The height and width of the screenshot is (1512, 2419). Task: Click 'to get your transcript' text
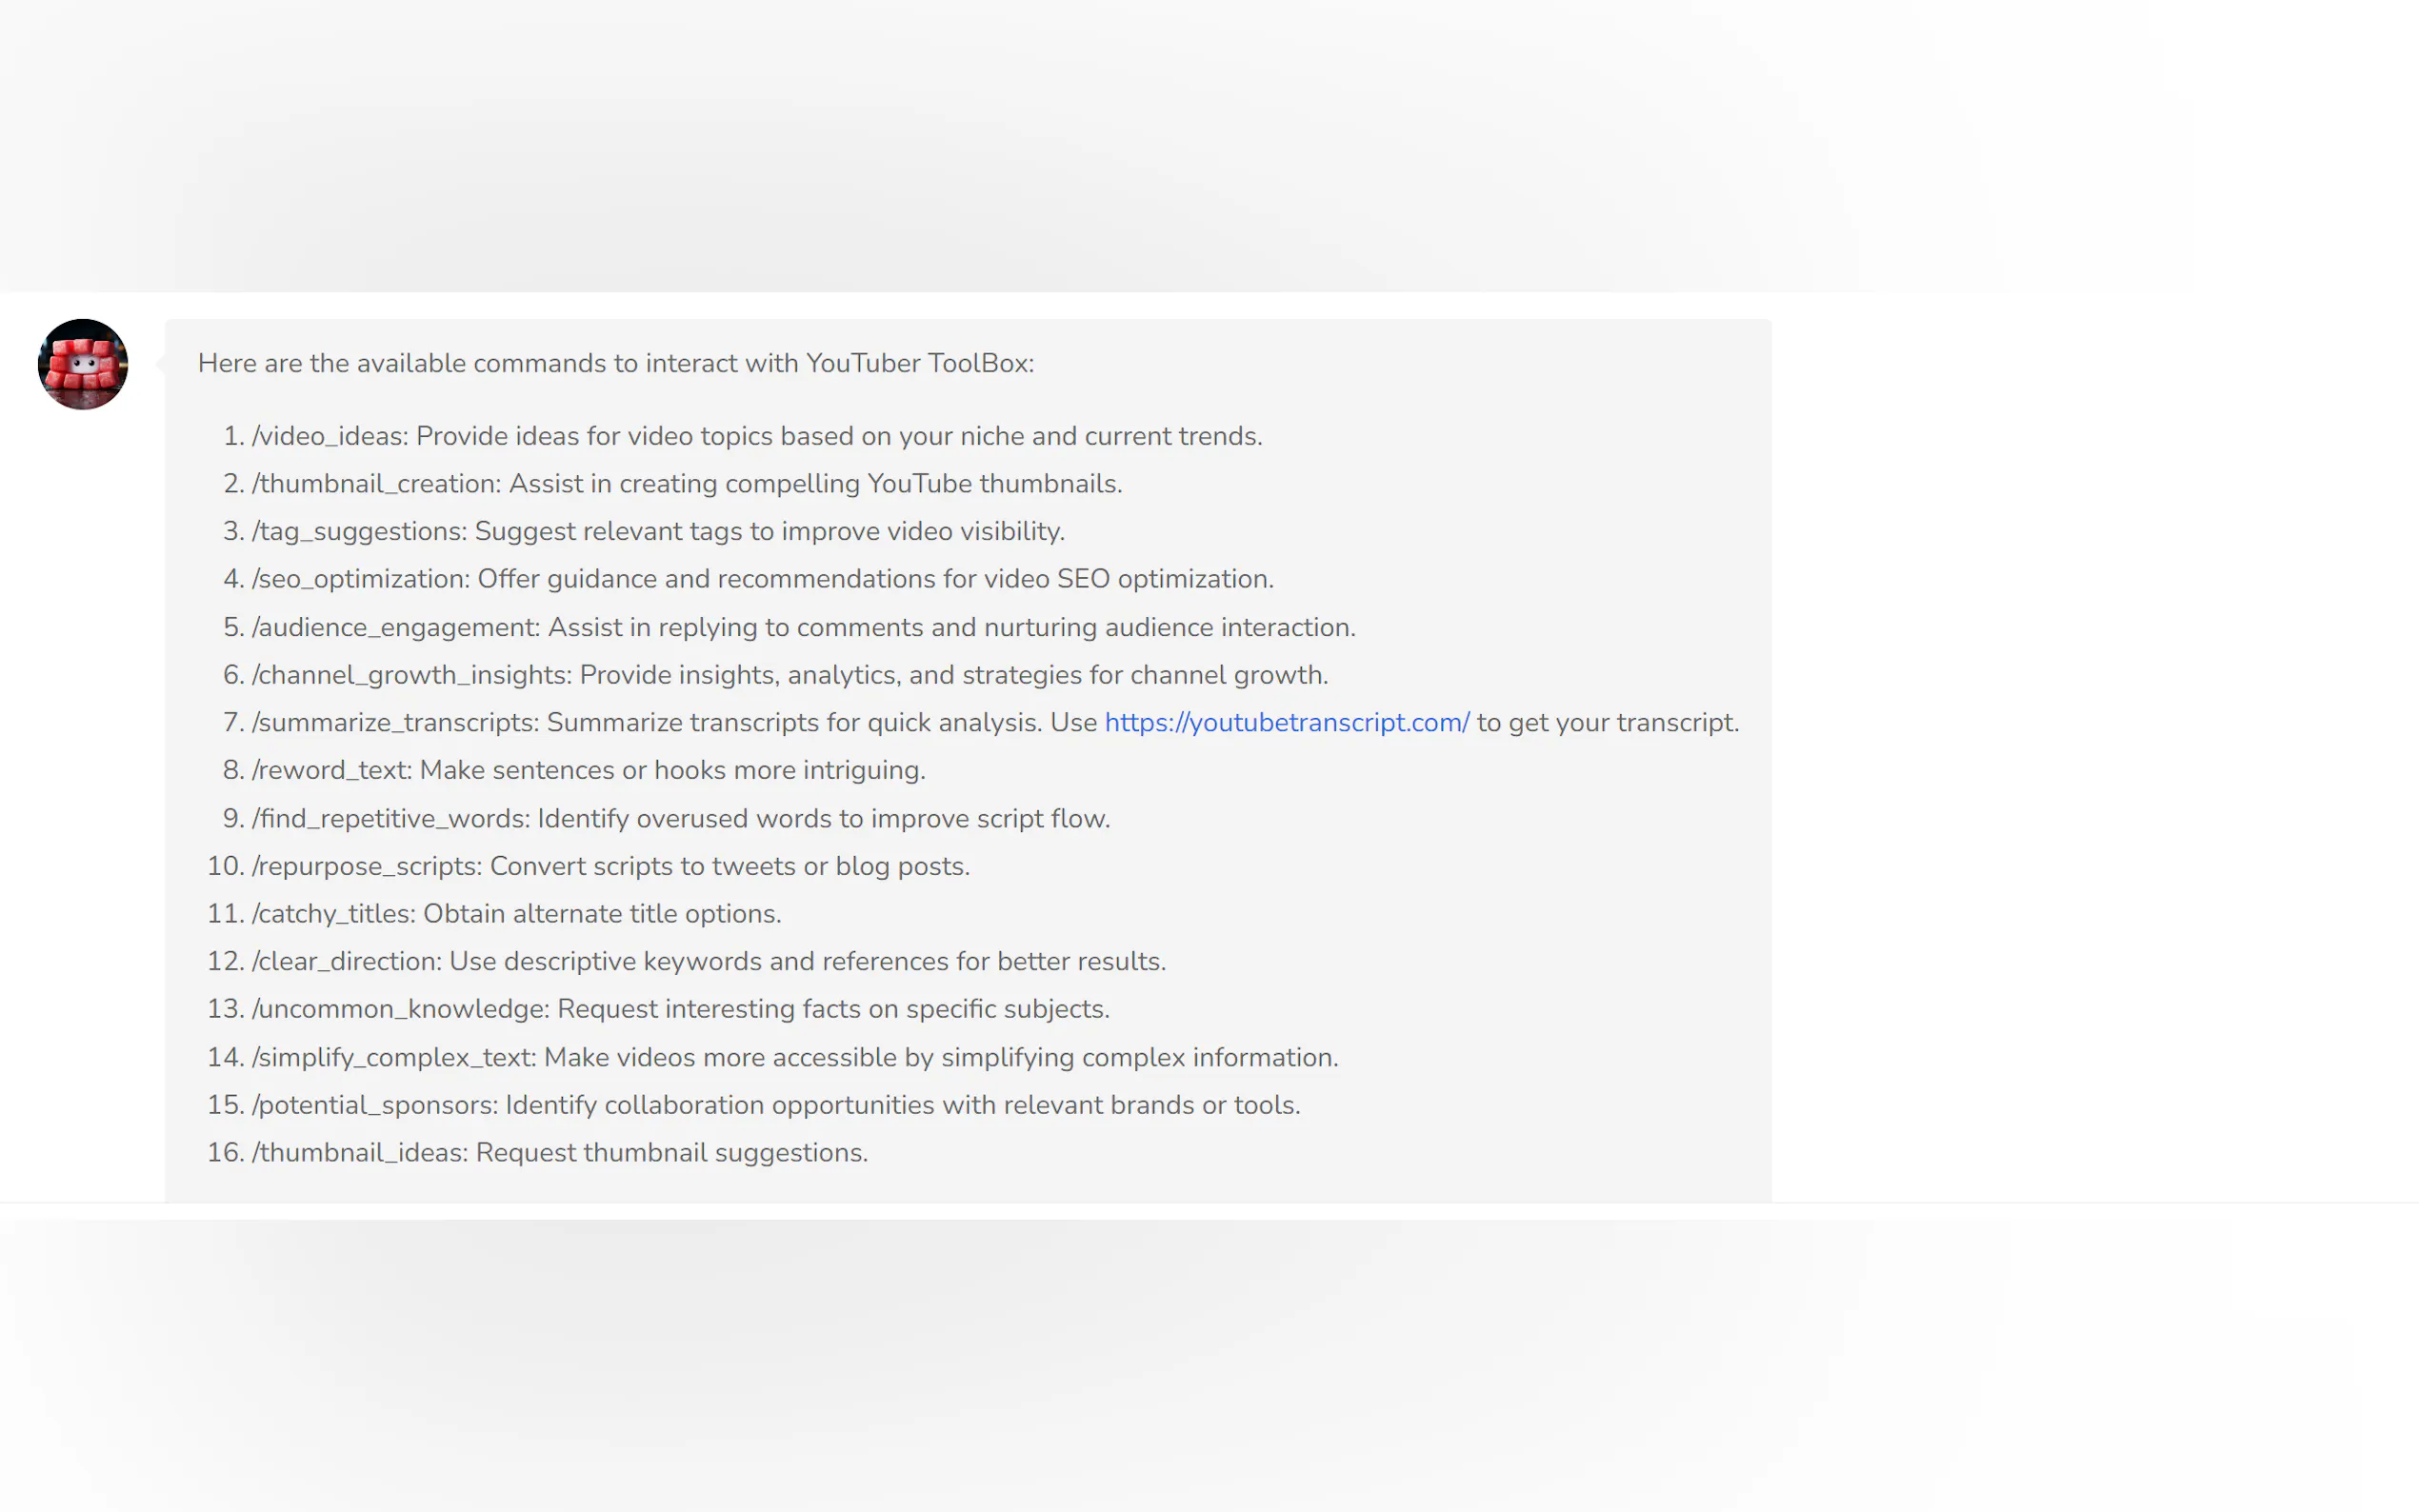pos(1607,722)
